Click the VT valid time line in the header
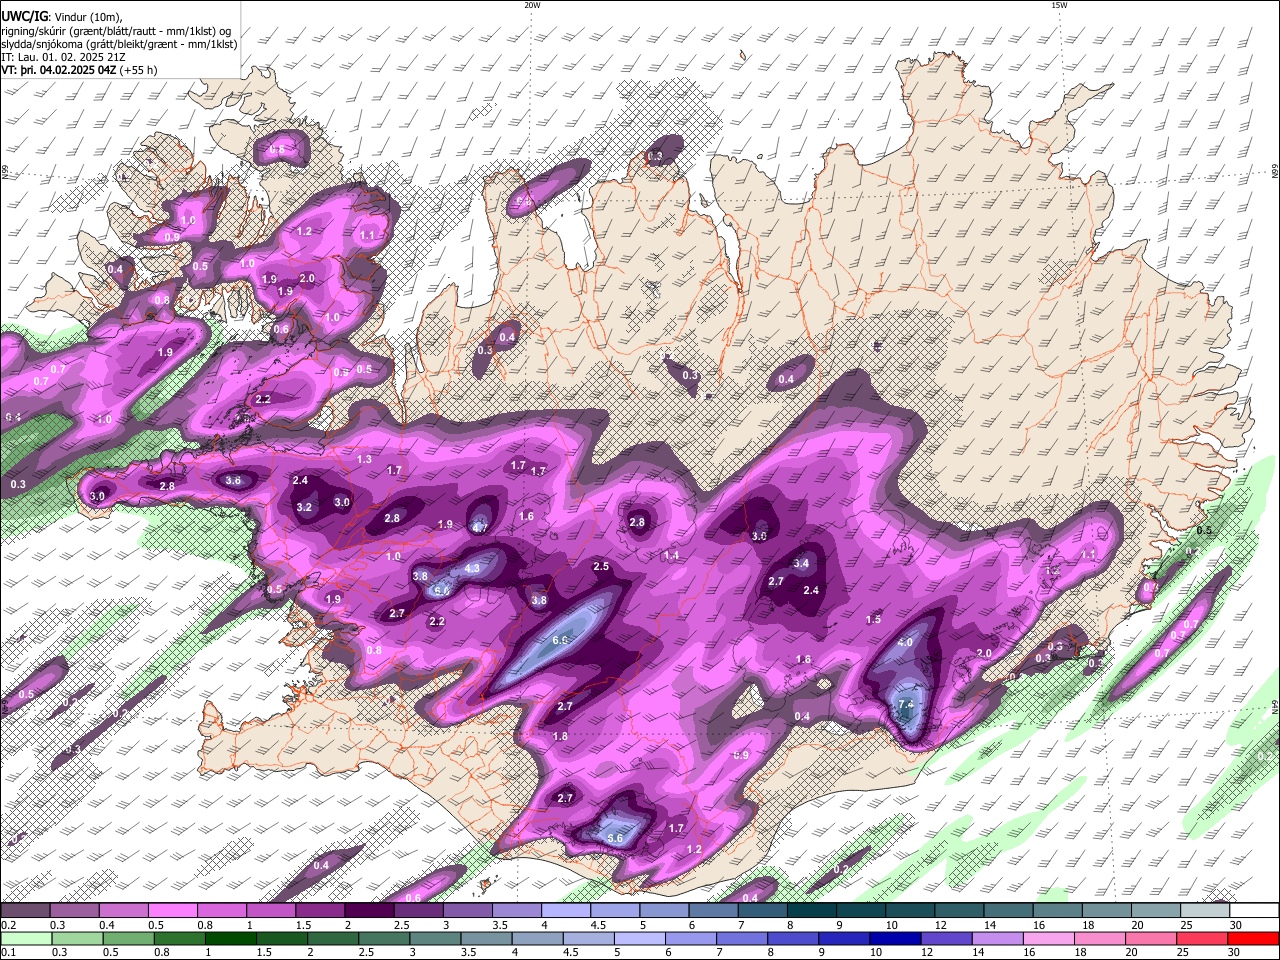Image resolution: width=1280 pixels, height=960 pixels. (x=79, y=70)
